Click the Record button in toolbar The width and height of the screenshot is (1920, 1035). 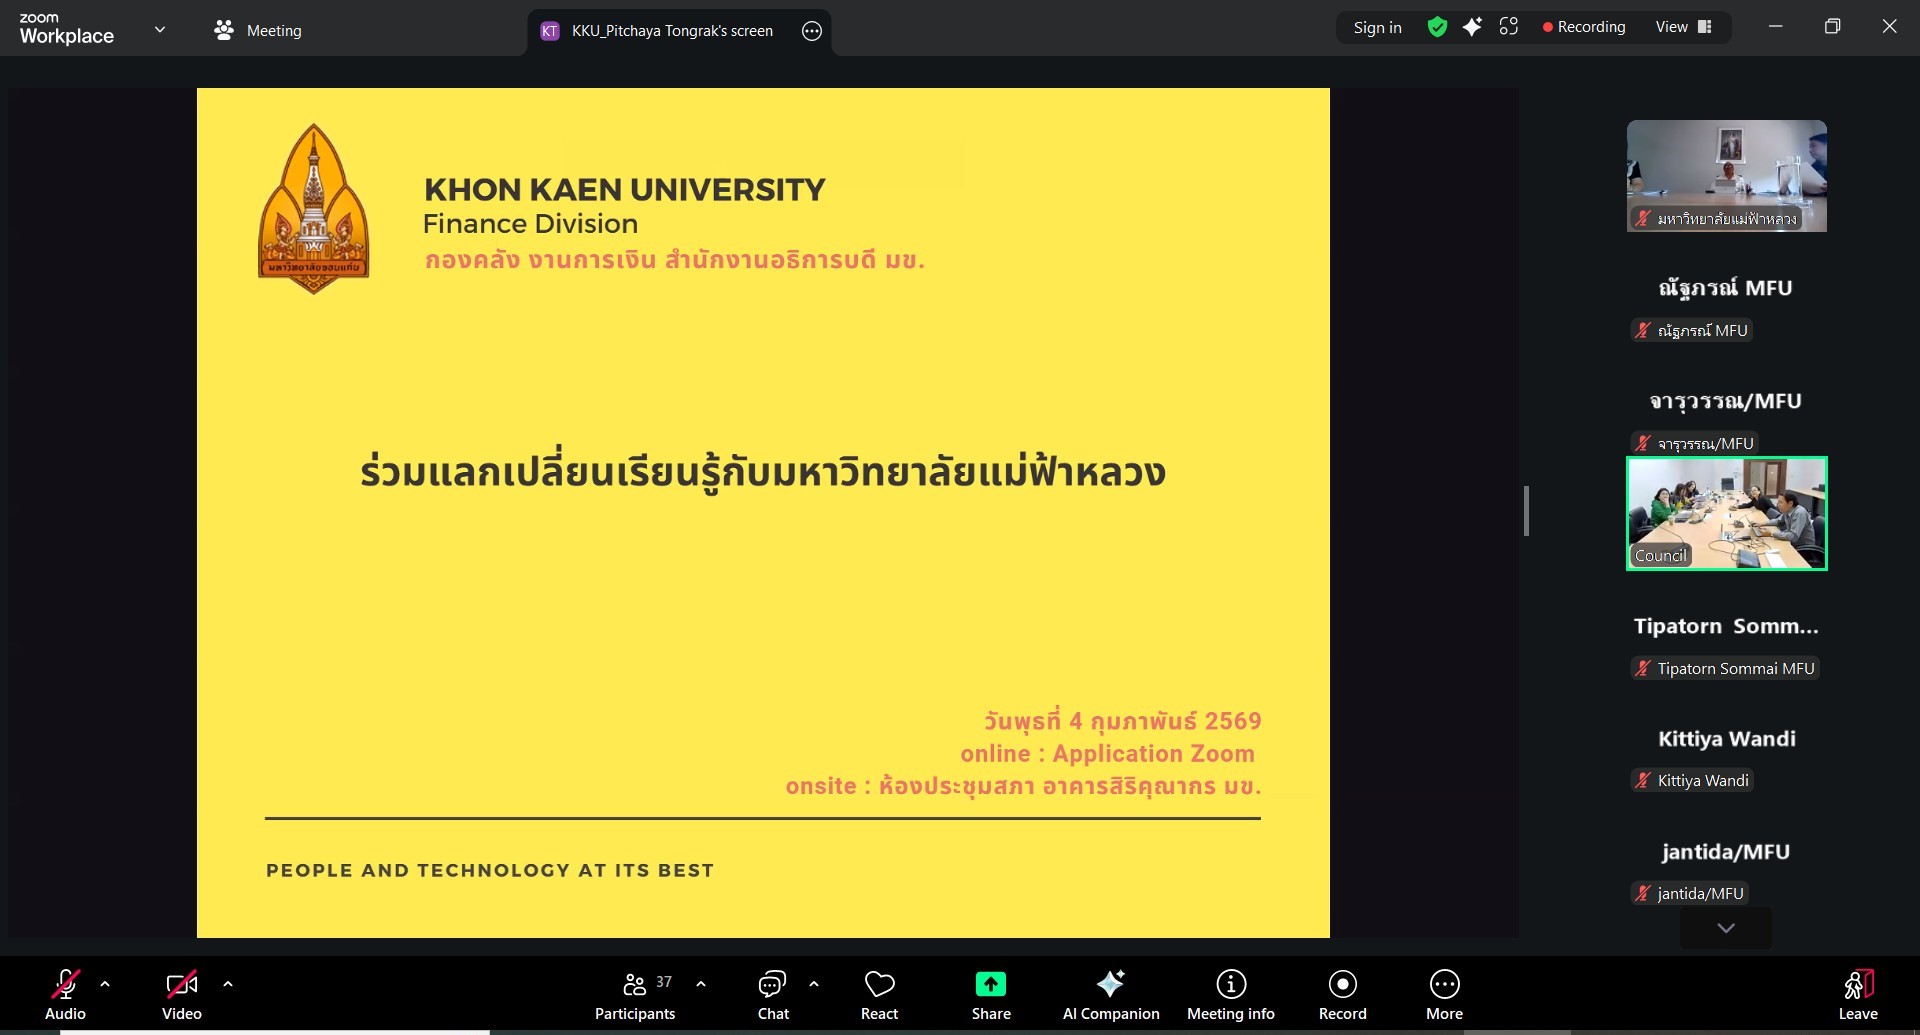coord(1343,995)
